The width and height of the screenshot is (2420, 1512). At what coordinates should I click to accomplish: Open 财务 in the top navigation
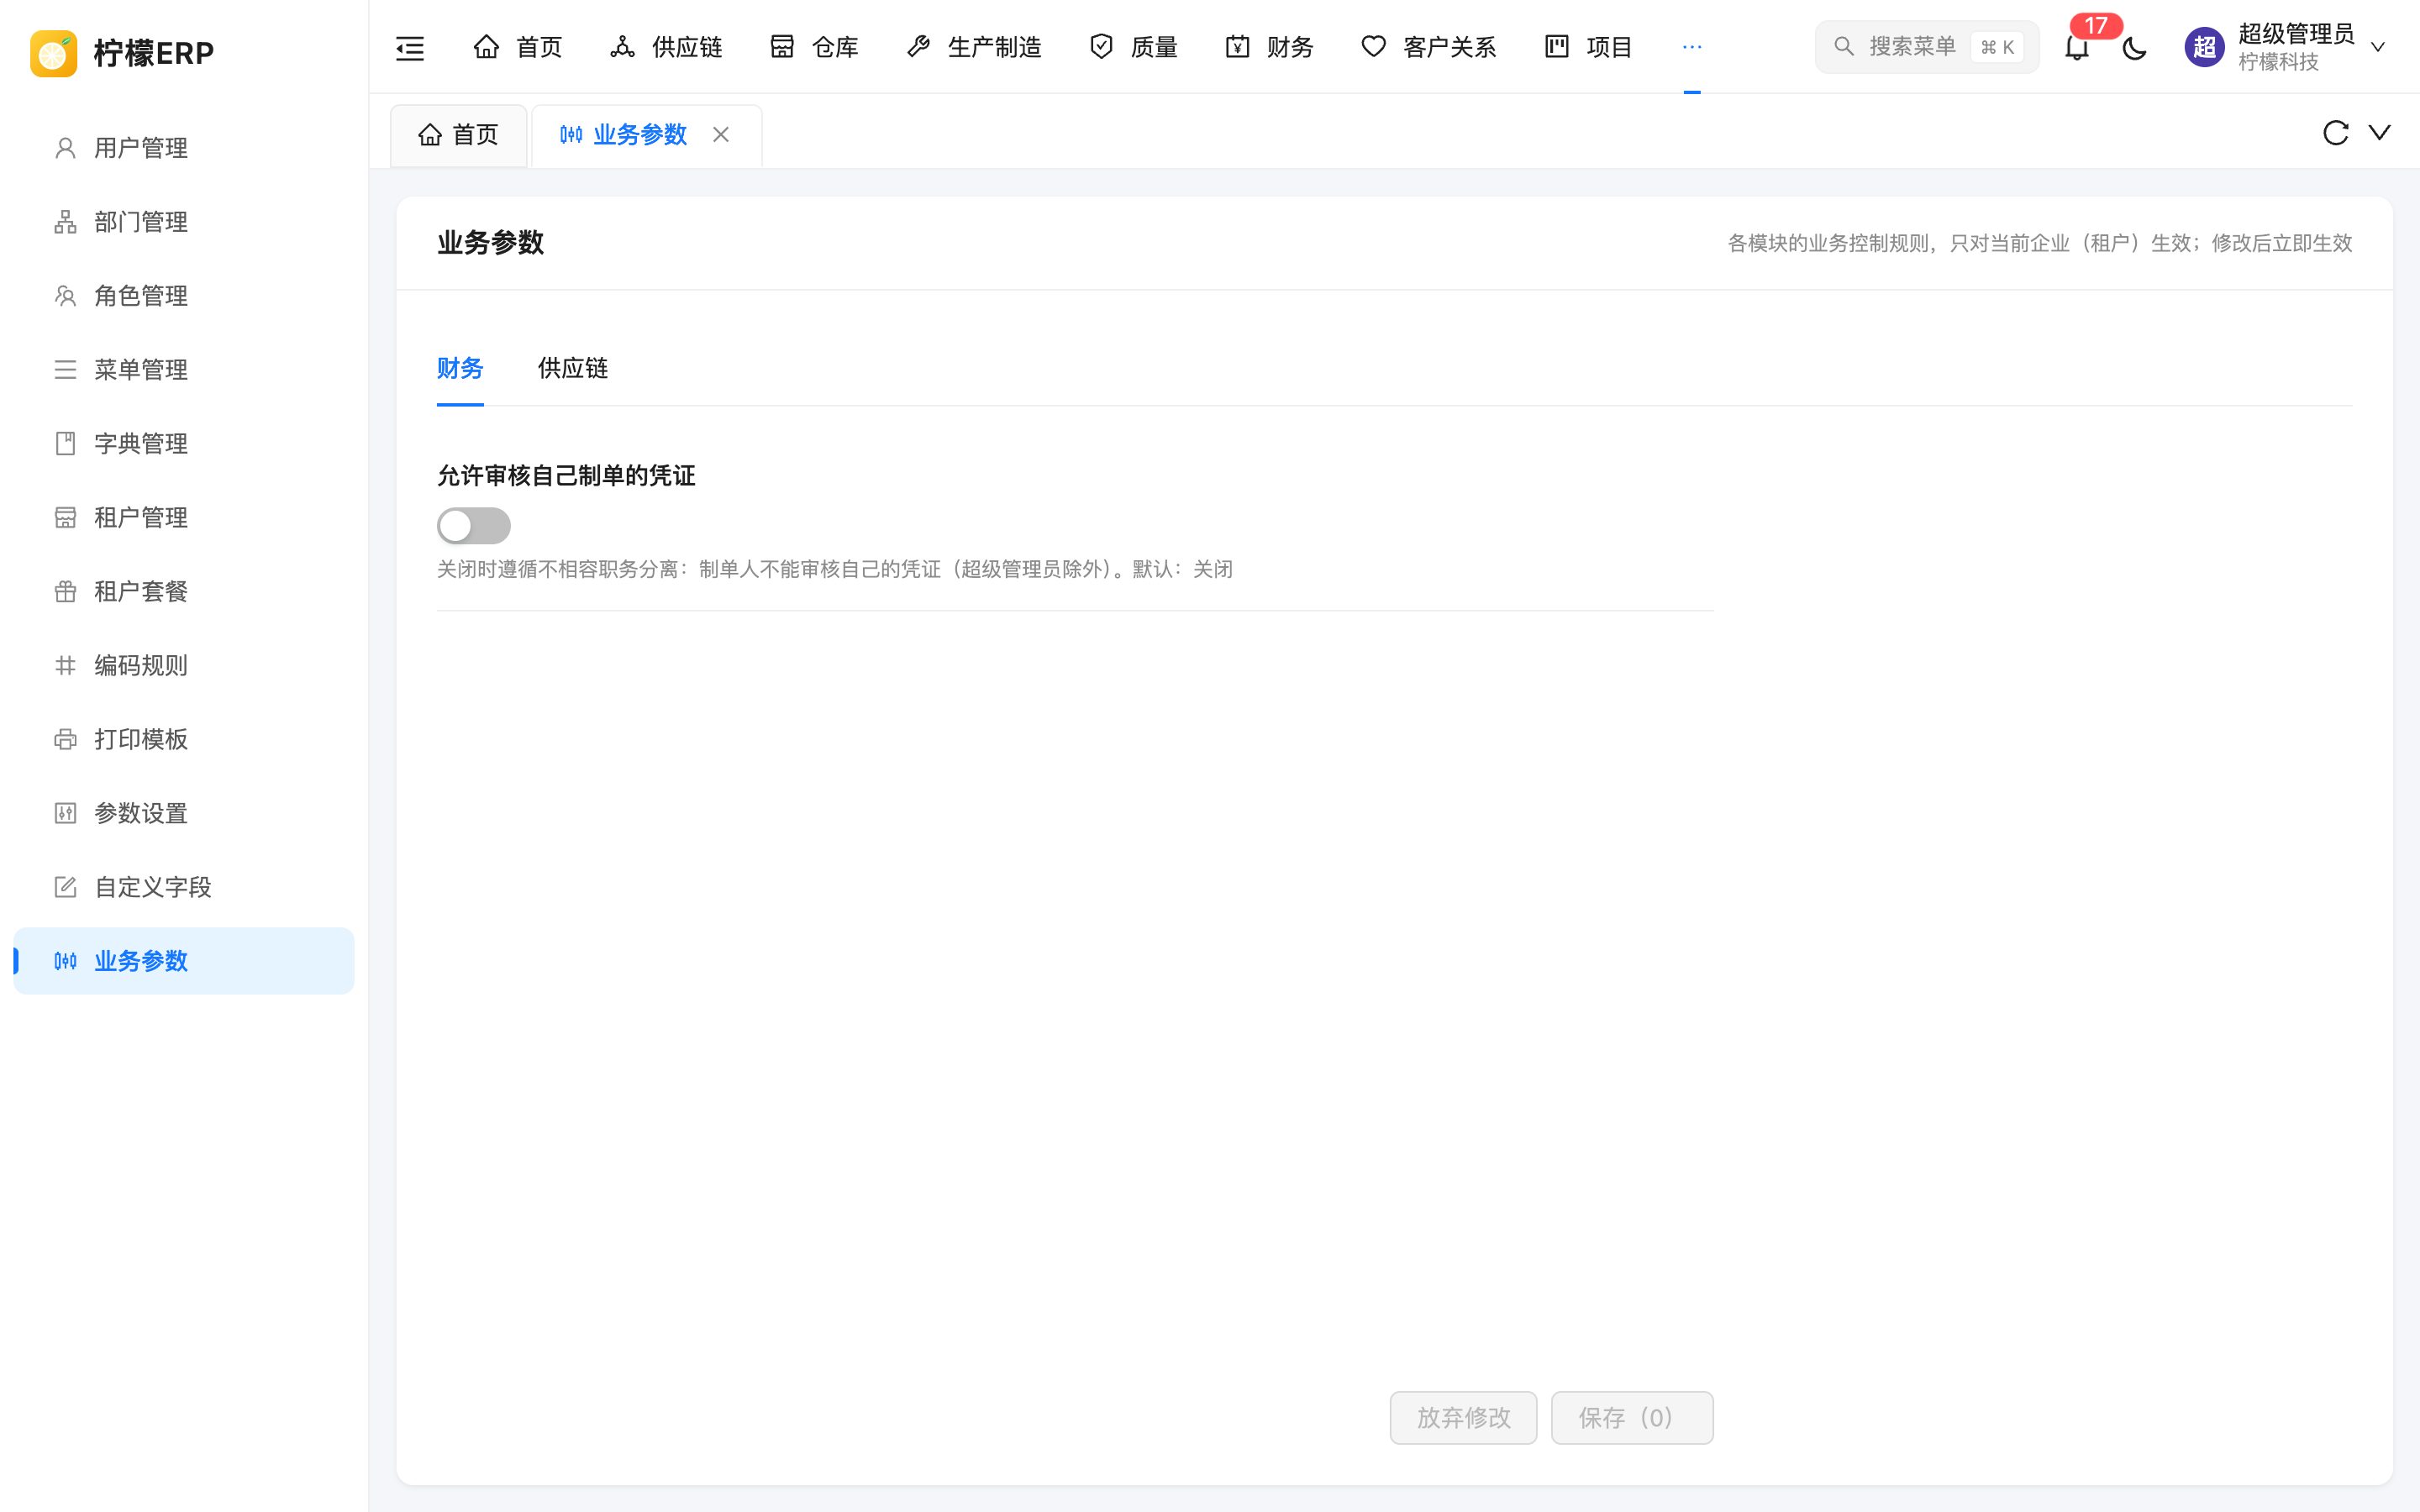pyautogui.click(x=1269, y=47)
